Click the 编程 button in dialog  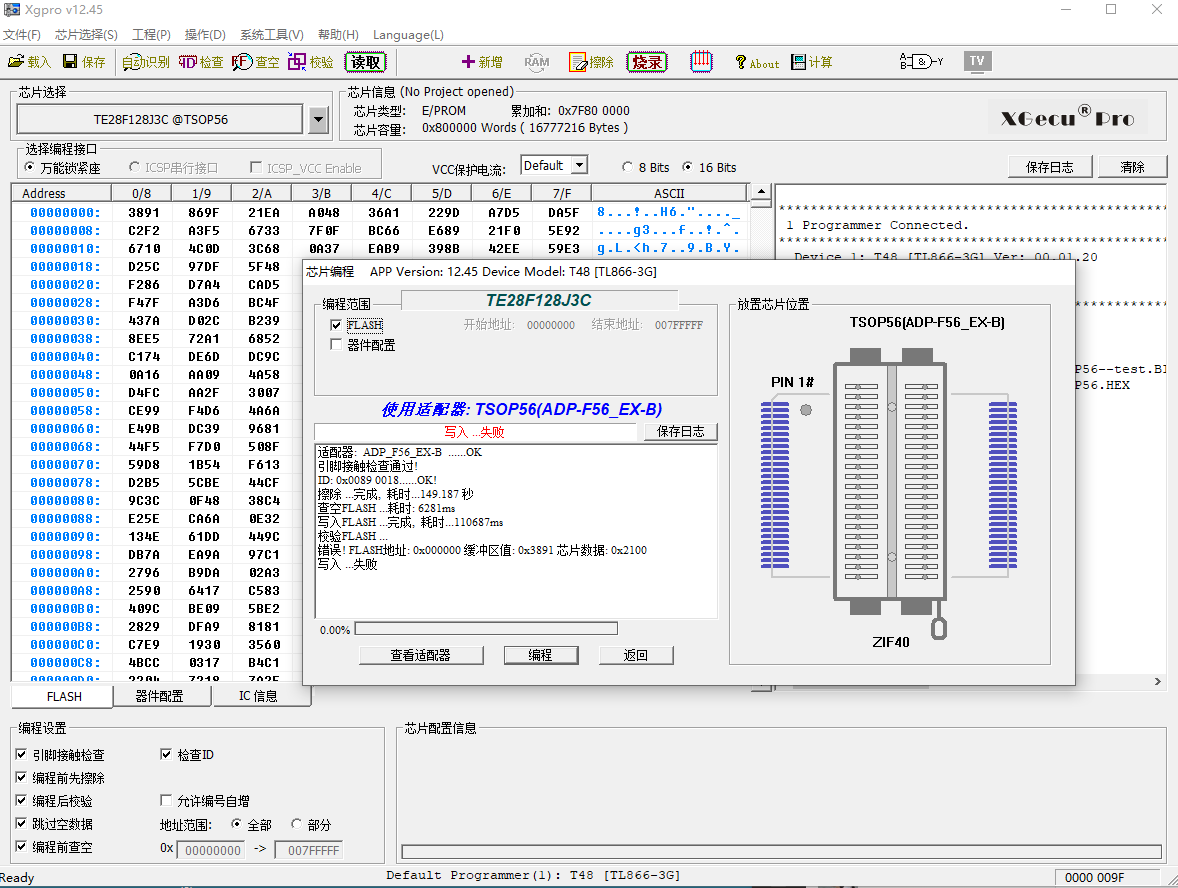tap(540, 655)
